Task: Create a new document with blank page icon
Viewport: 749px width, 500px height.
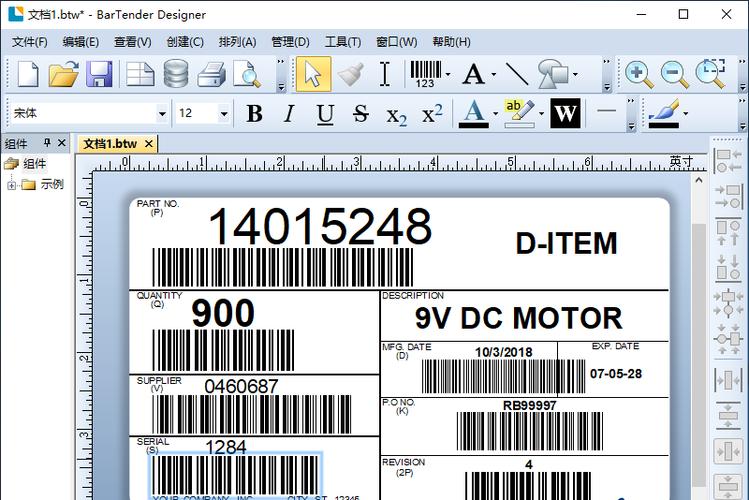Action: (x=28, y=74)
